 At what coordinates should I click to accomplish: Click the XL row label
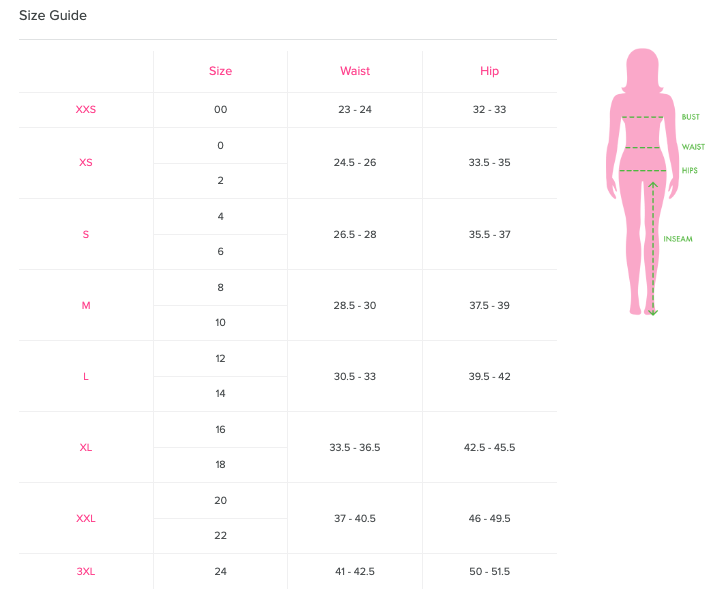[86, 448]
